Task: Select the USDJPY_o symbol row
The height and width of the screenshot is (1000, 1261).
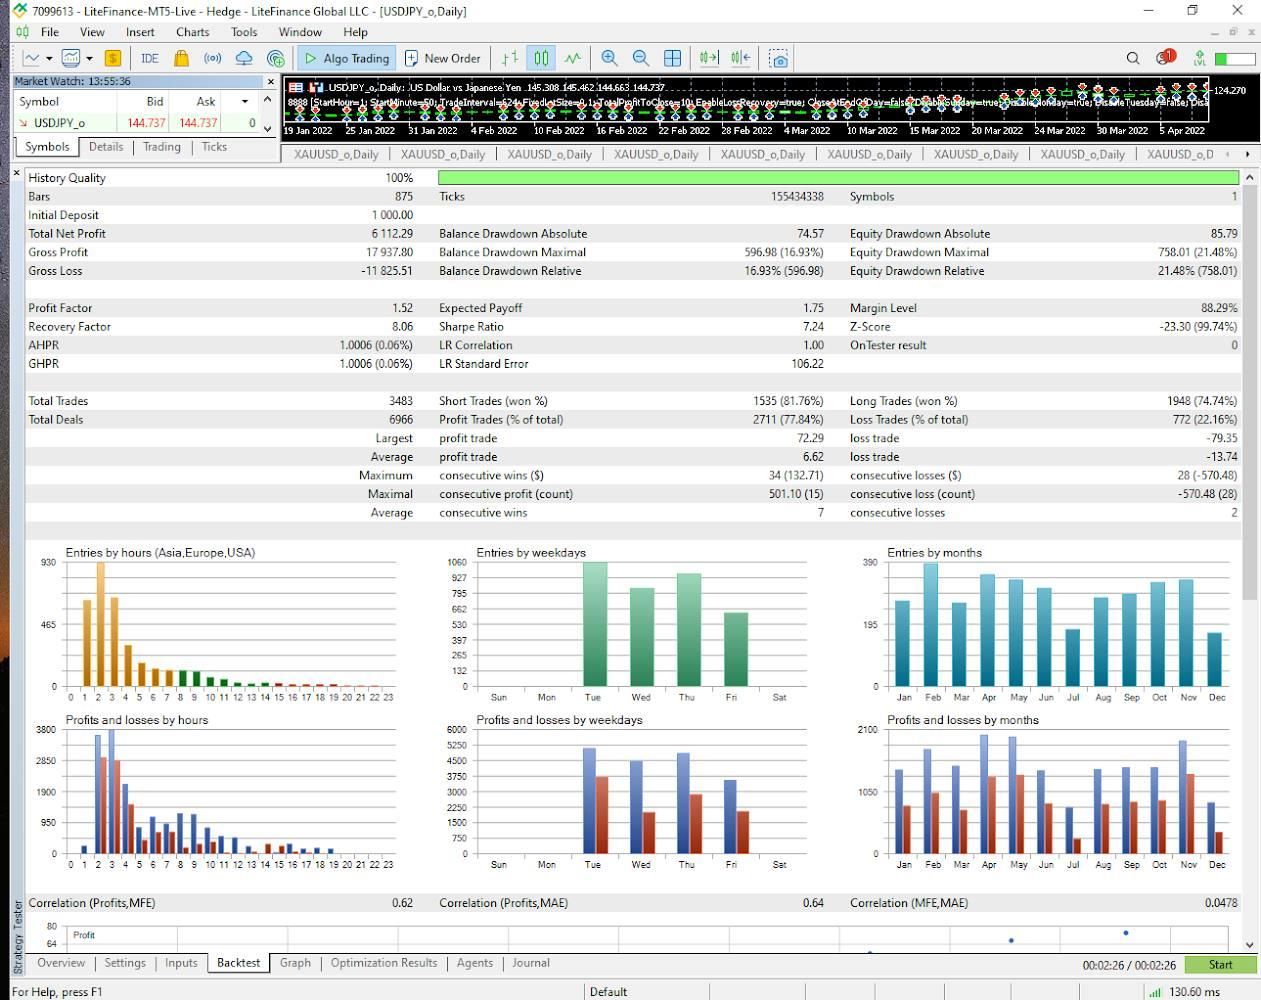Action: tap(137, 123)
